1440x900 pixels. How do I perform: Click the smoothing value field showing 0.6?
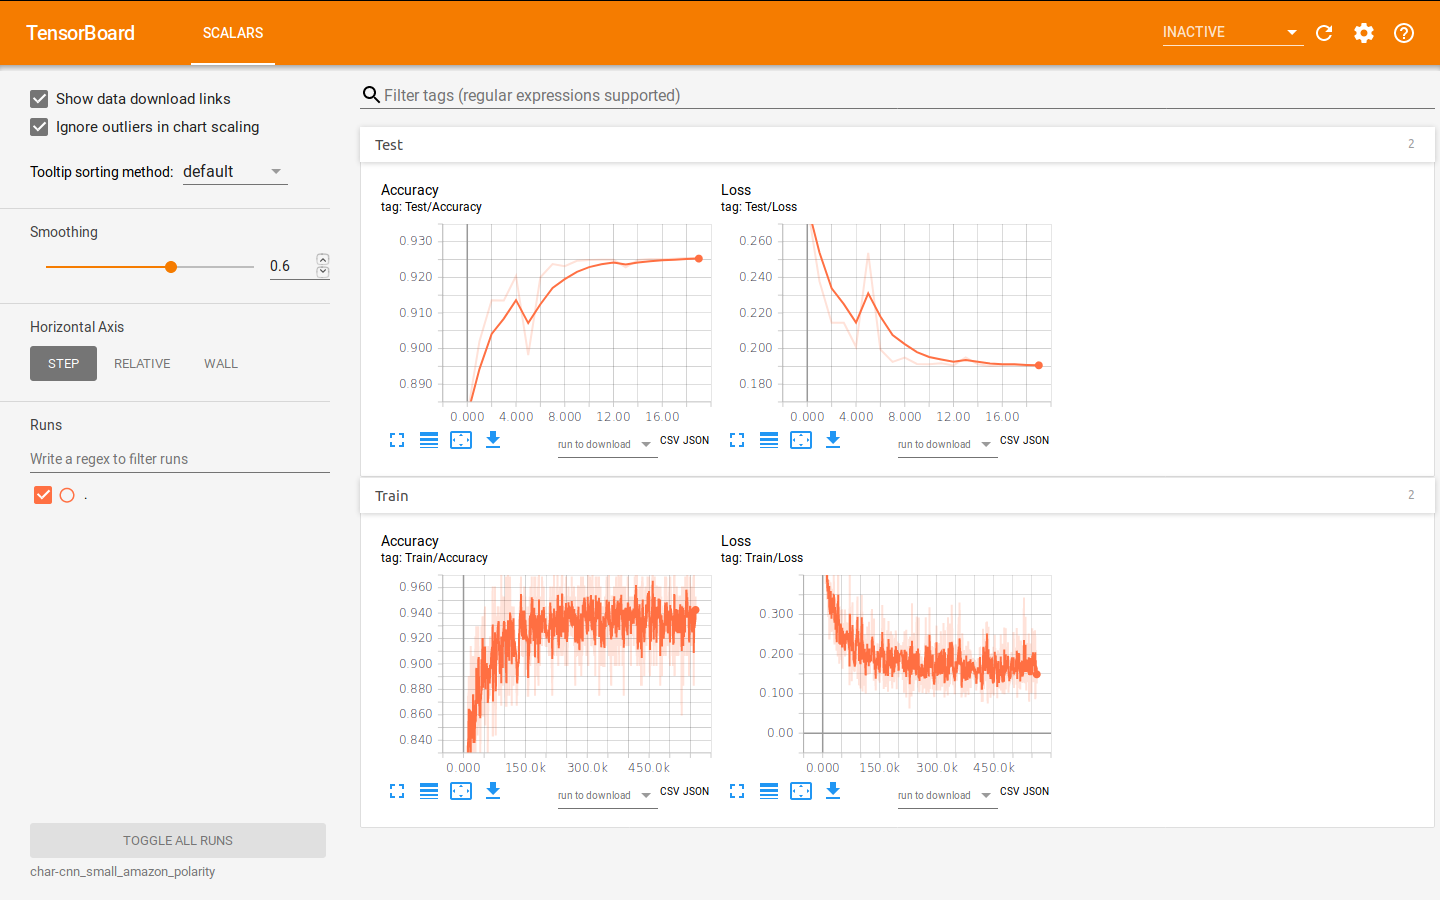[291, 266]
